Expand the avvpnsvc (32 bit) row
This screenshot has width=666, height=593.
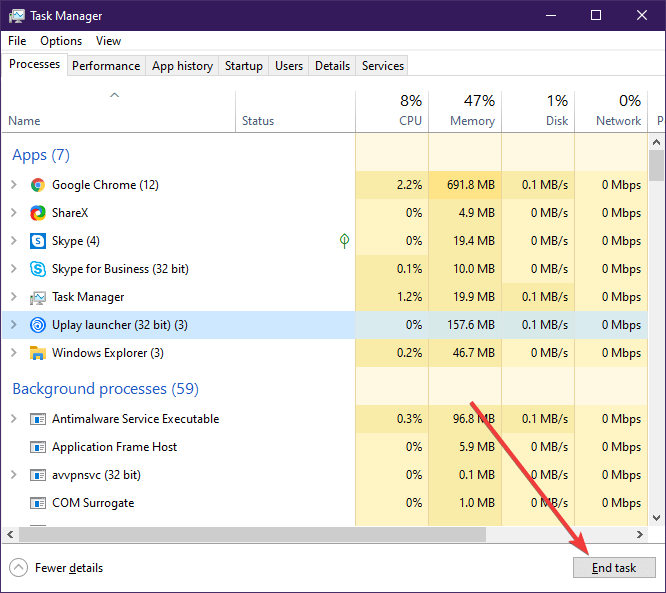click(14, 475)
